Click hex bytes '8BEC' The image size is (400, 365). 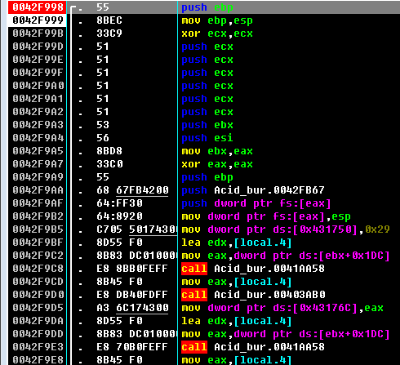pyautogui.click(x=109, y=20)
